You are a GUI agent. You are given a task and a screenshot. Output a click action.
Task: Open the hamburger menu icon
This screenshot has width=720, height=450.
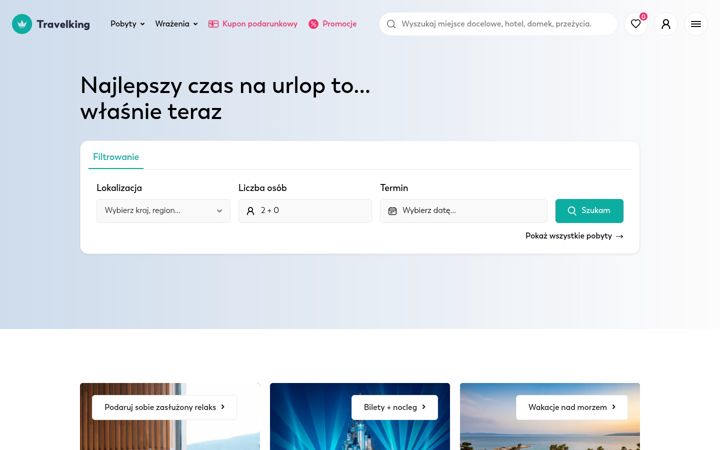[x=696, y=24]
